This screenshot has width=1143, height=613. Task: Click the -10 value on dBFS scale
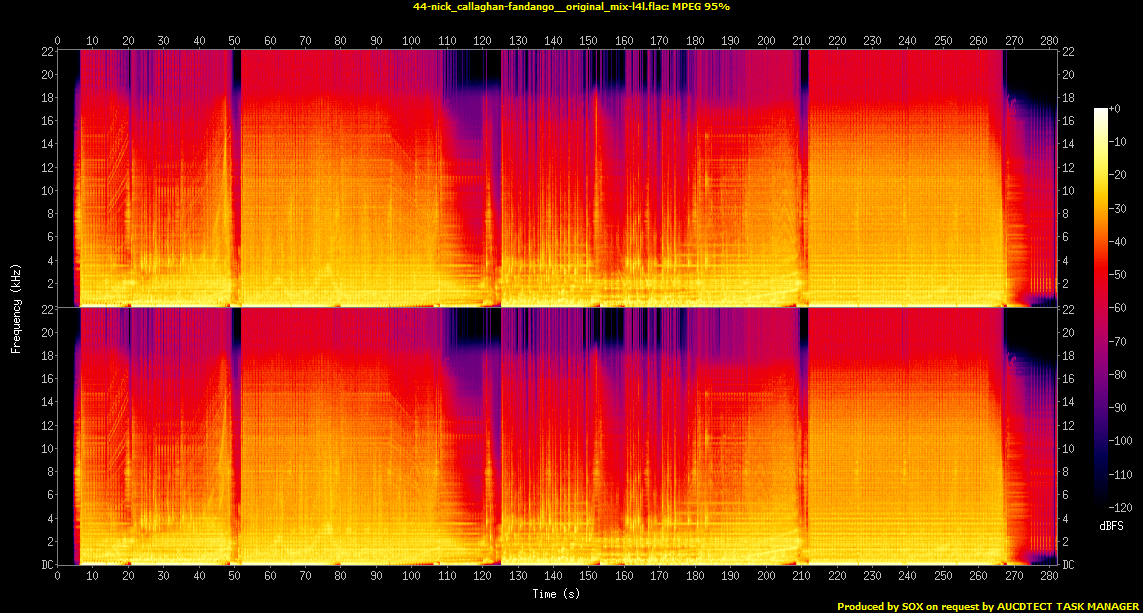coord(1117,141)
